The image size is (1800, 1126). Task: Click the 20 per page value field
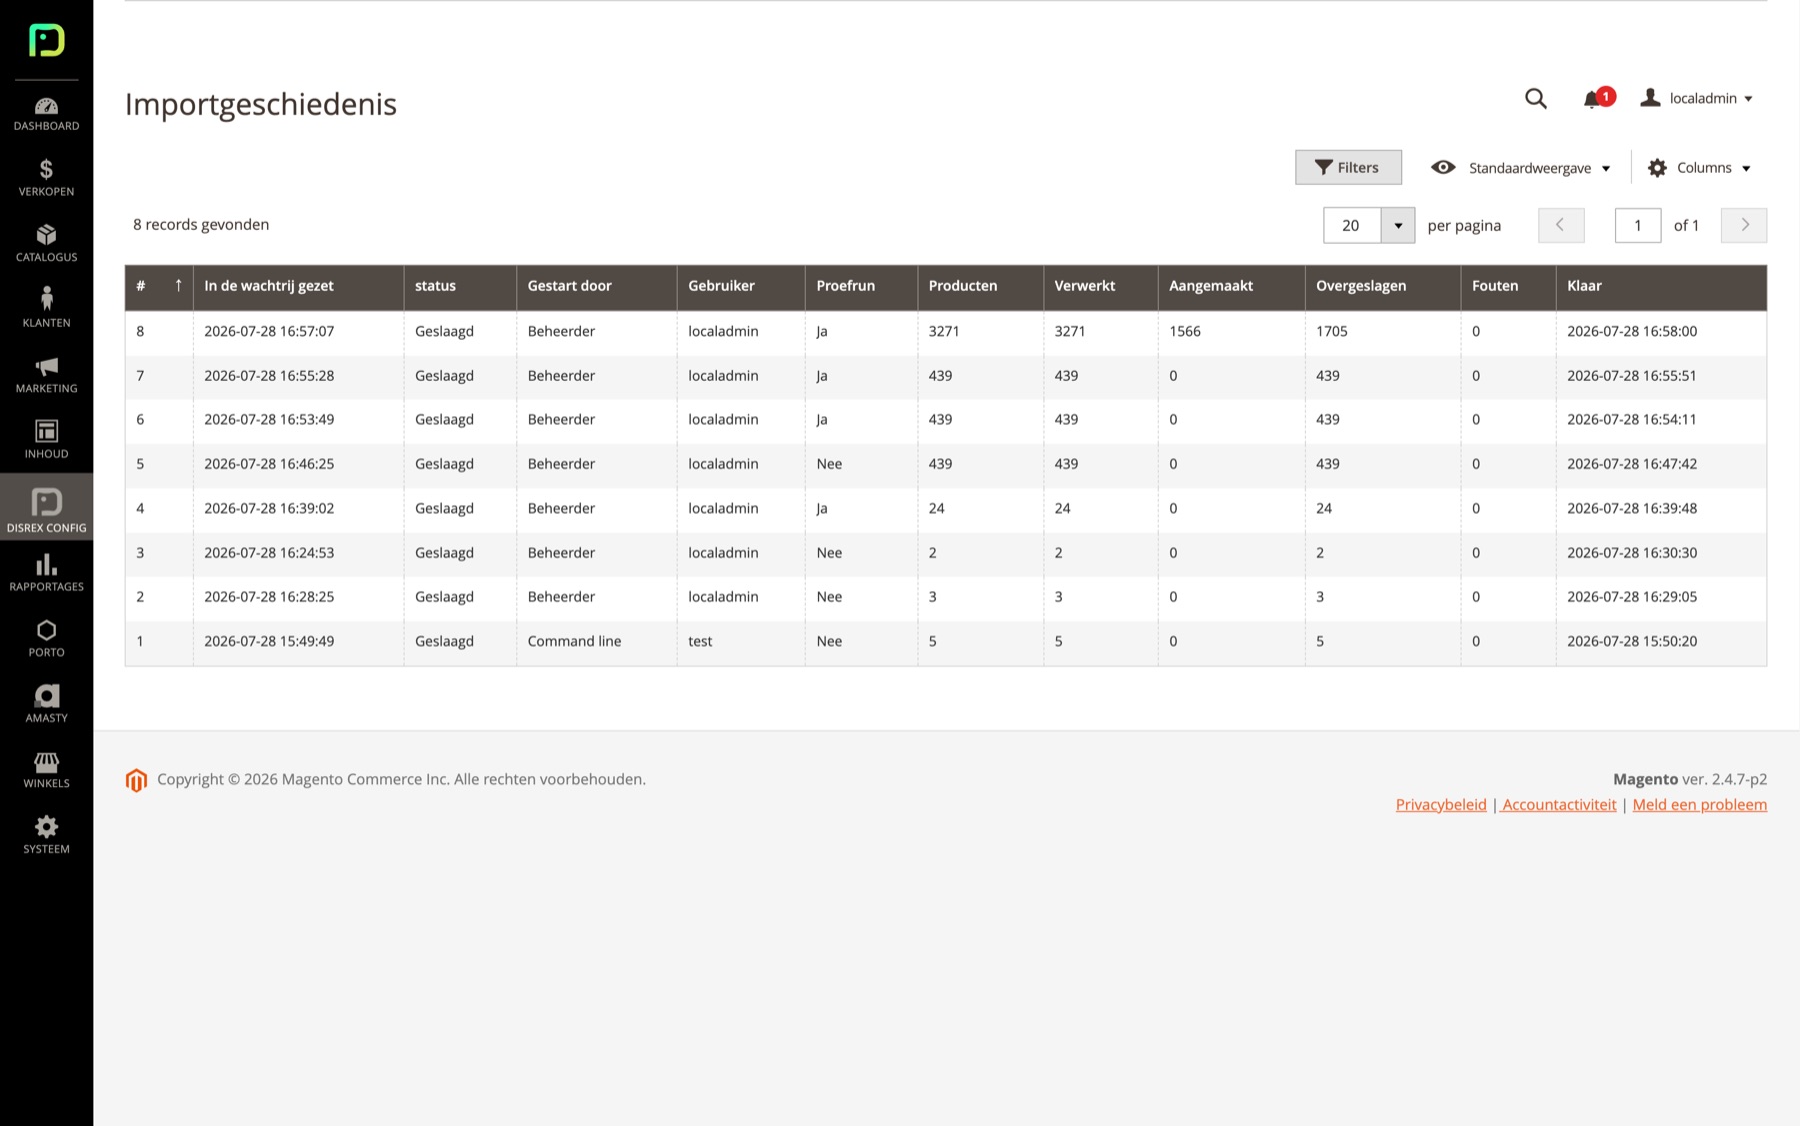click(1352, 225)
